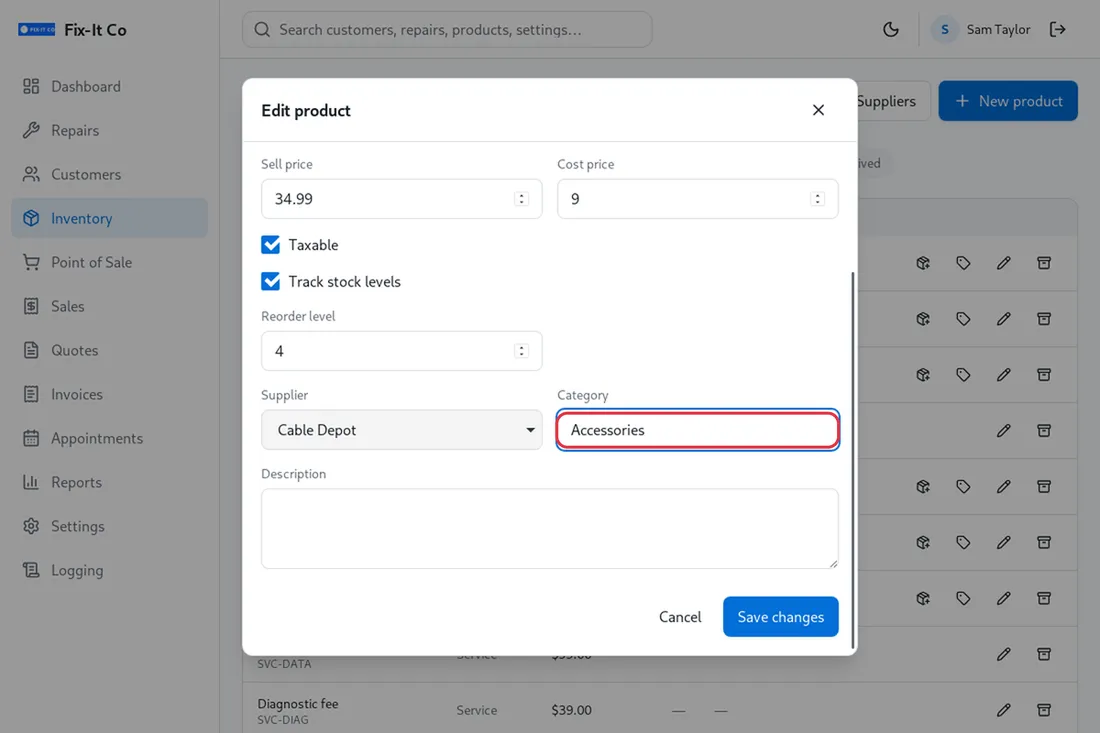The image size is (1100, 733).
Task: Open Invoices from the sidebar
Action: (109, 394)
